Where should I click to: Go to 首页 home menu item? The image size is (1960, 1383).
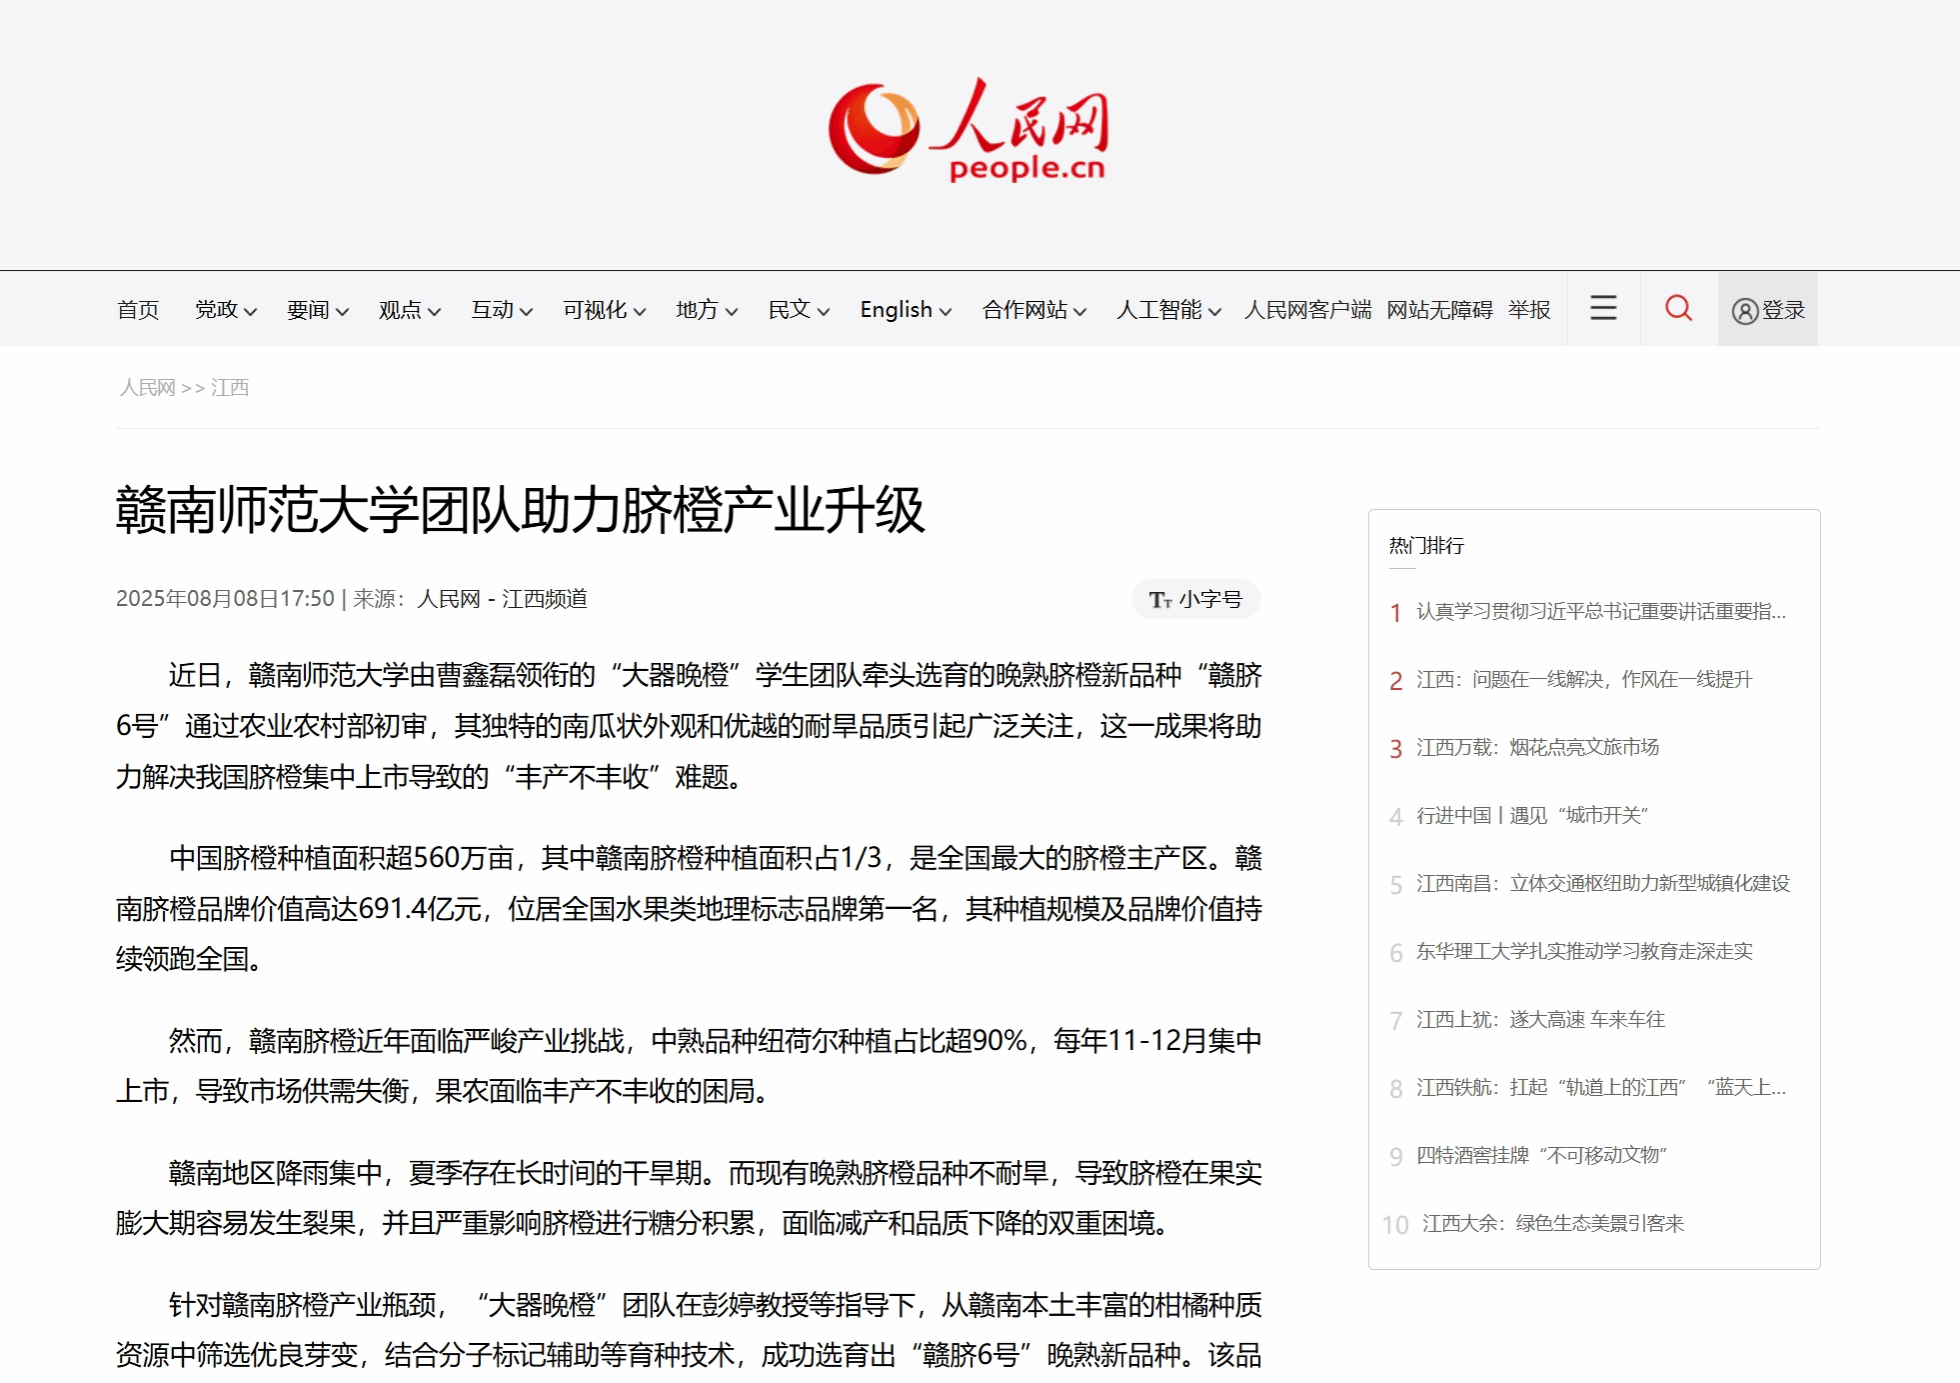tap(138, 310)
